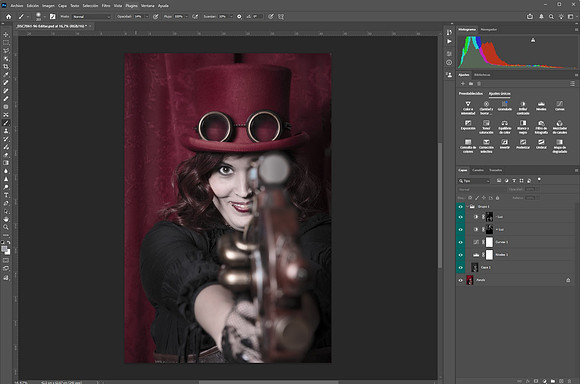Select the Ajustes únicos view
Viewport: 580px width, 384px height.
[499, 94]
